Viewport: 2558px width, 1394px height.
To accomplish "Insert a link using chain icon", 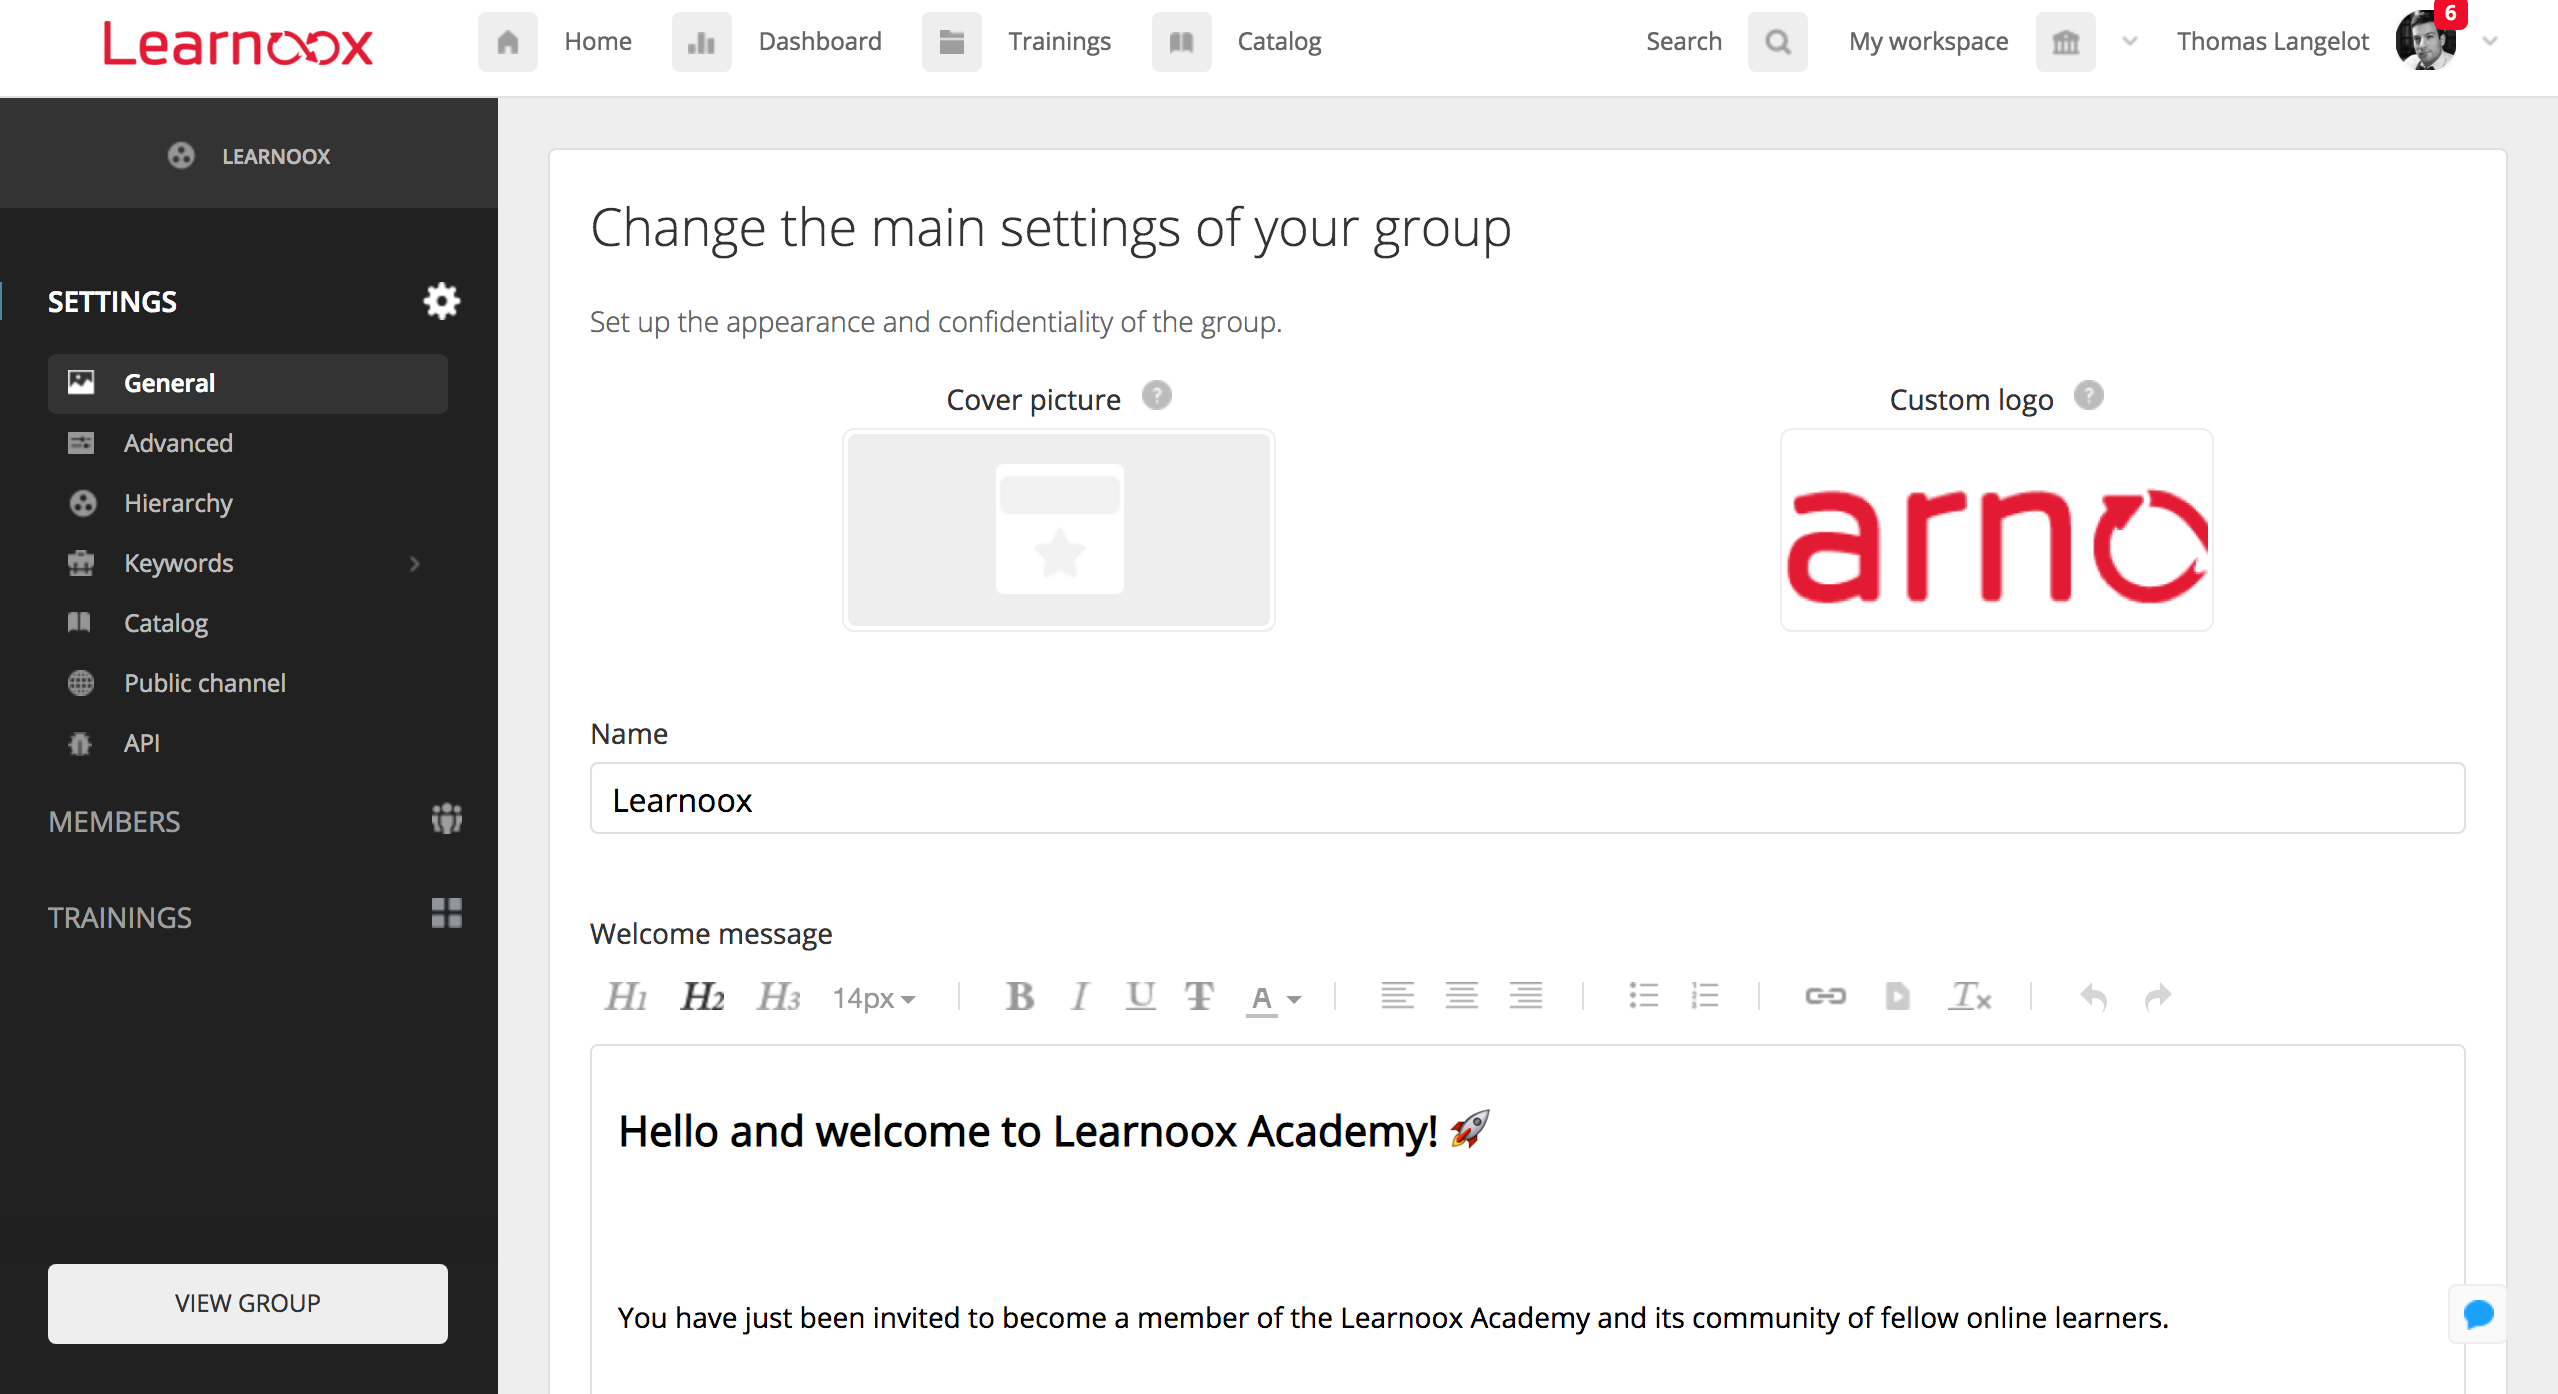I will pyautogui.click(x=1825, y=996).
